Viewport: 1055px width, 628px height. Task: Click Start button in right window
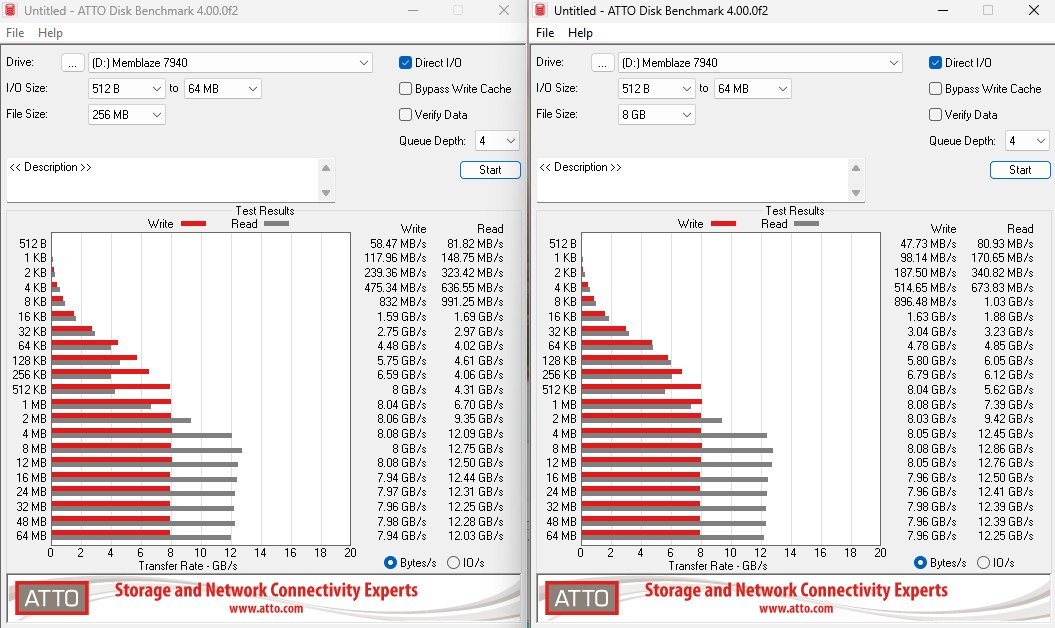coord(1020,170)
